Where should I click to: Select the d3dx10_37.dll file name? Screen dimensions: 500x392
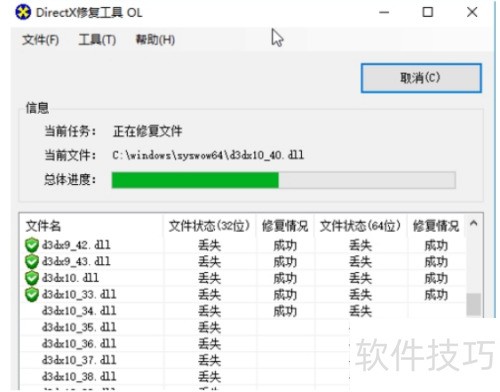[79, 360]
